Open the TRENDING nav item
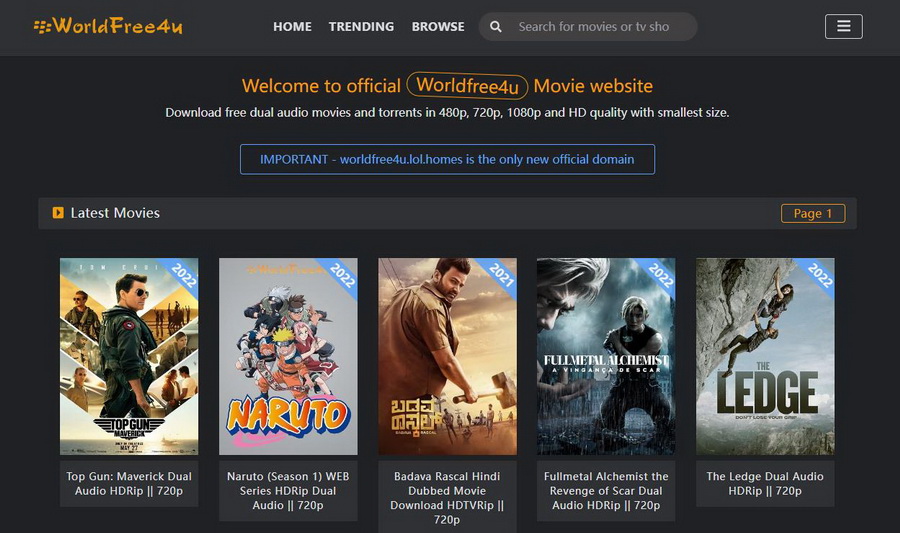Screen dimensions: 900x533 361,27
